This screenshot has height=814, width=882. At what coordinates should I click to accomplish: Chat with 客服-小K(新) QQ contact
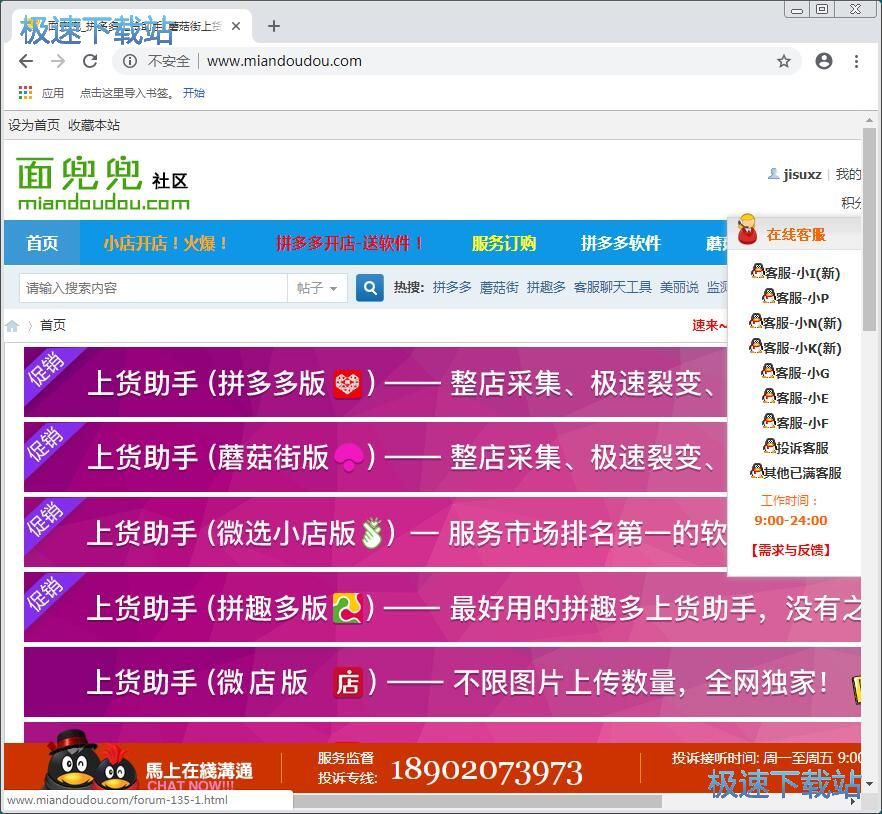[795, 347]
